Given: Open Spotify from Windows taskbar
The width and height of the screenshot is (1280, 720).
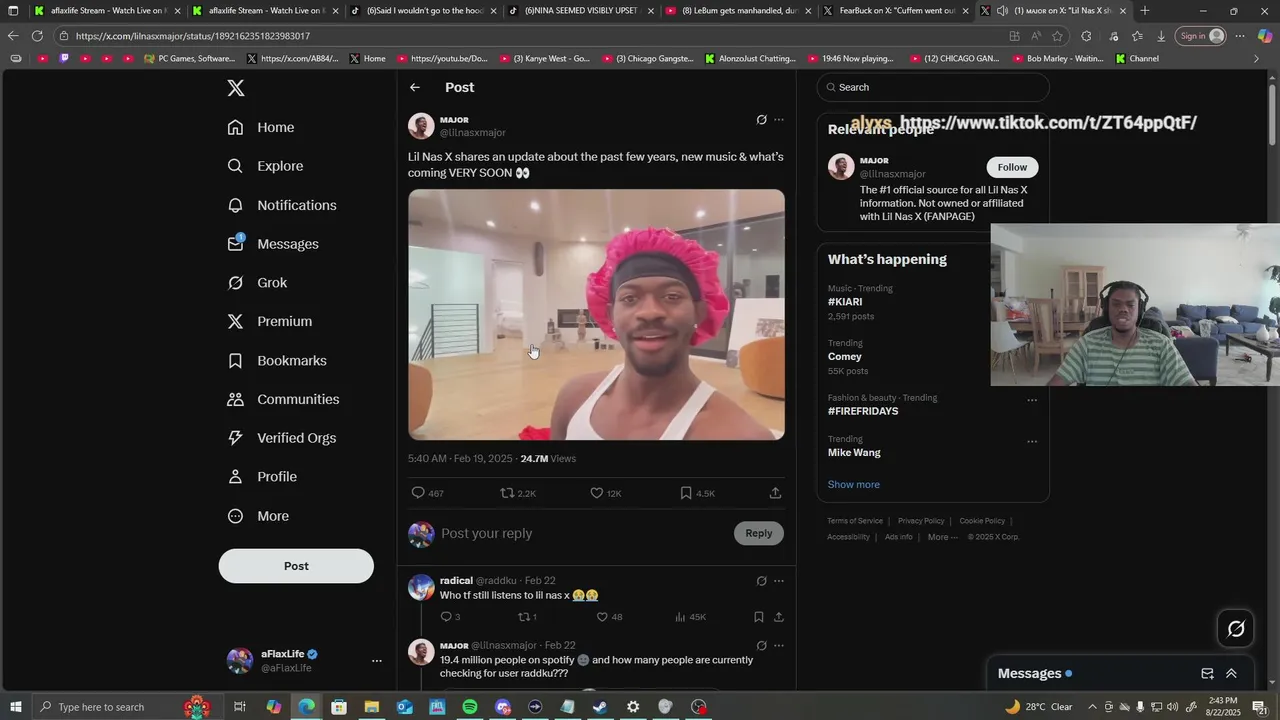Looking at the screenshot, I should tap(470, 707).
